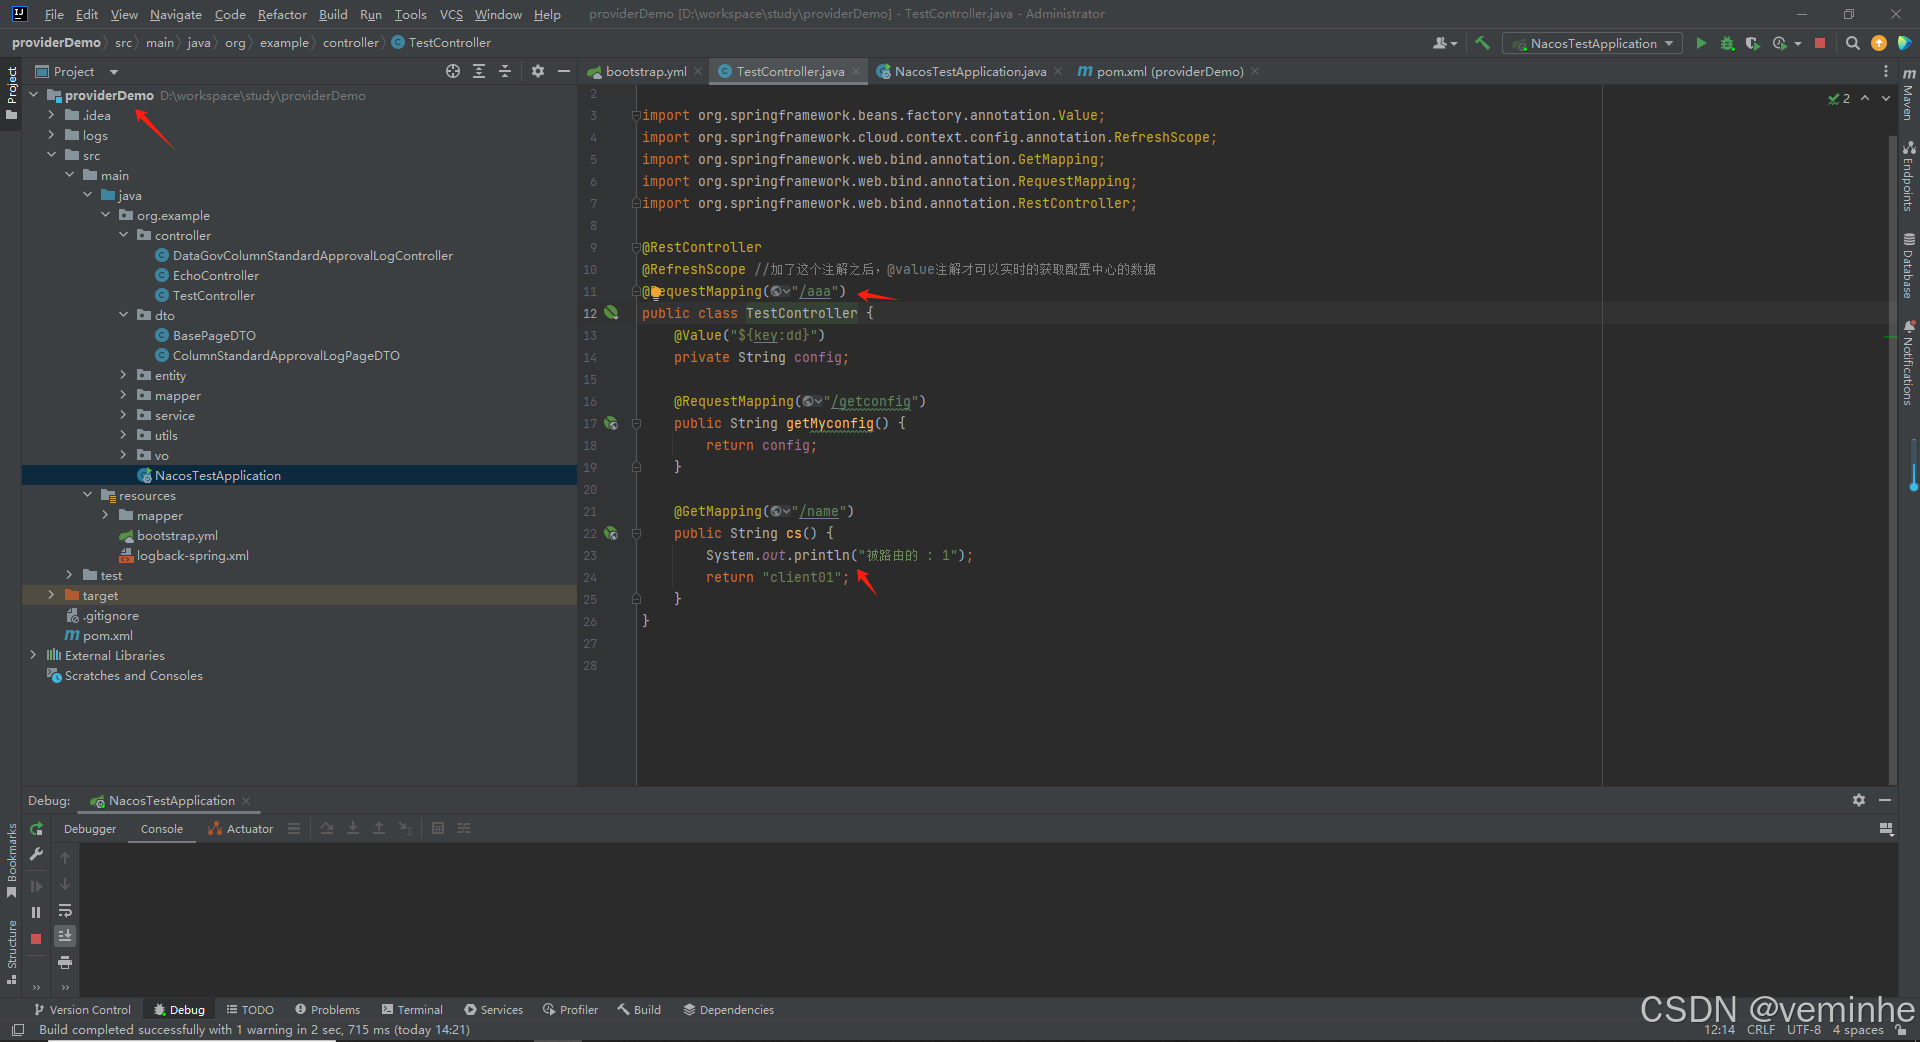Open bootstrap.yml in the project tree
The image size is (1920, 1042).
tap(177, 535)
